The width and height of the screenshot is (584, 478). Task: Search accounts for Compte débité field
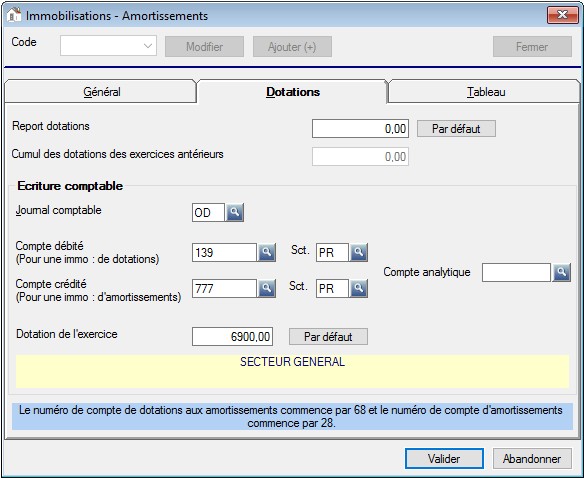(267, 252)
